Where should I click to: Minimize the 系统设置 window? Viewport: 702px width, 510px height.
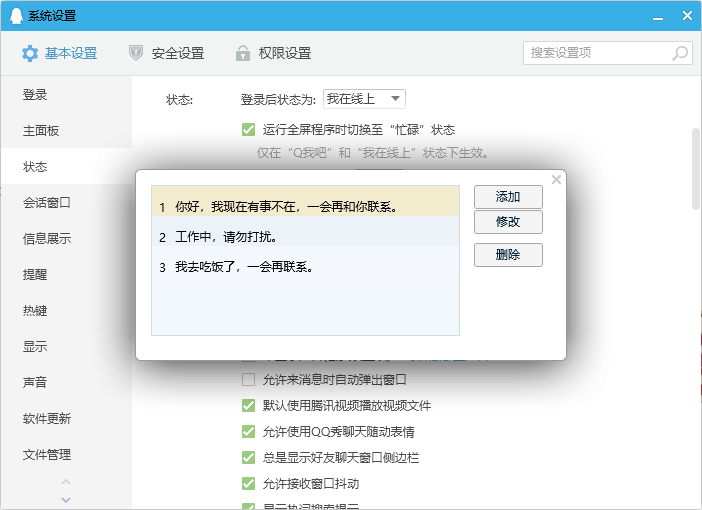(658, 15)
